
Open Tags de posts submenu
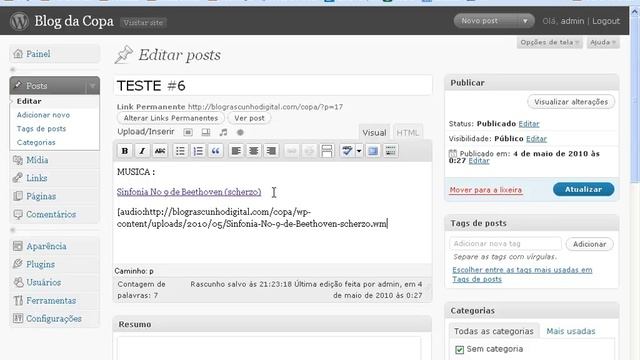click(41, 129)
